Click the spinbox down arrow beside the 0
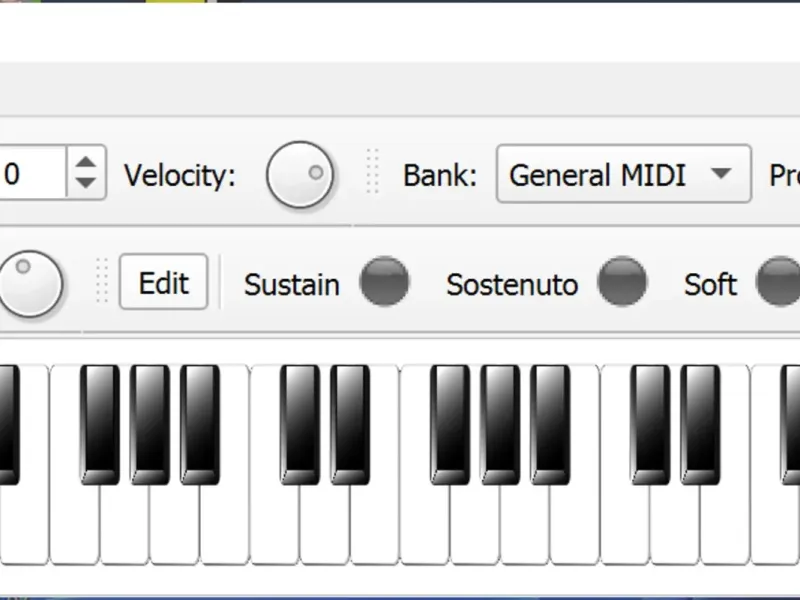 tap(87, 184)
